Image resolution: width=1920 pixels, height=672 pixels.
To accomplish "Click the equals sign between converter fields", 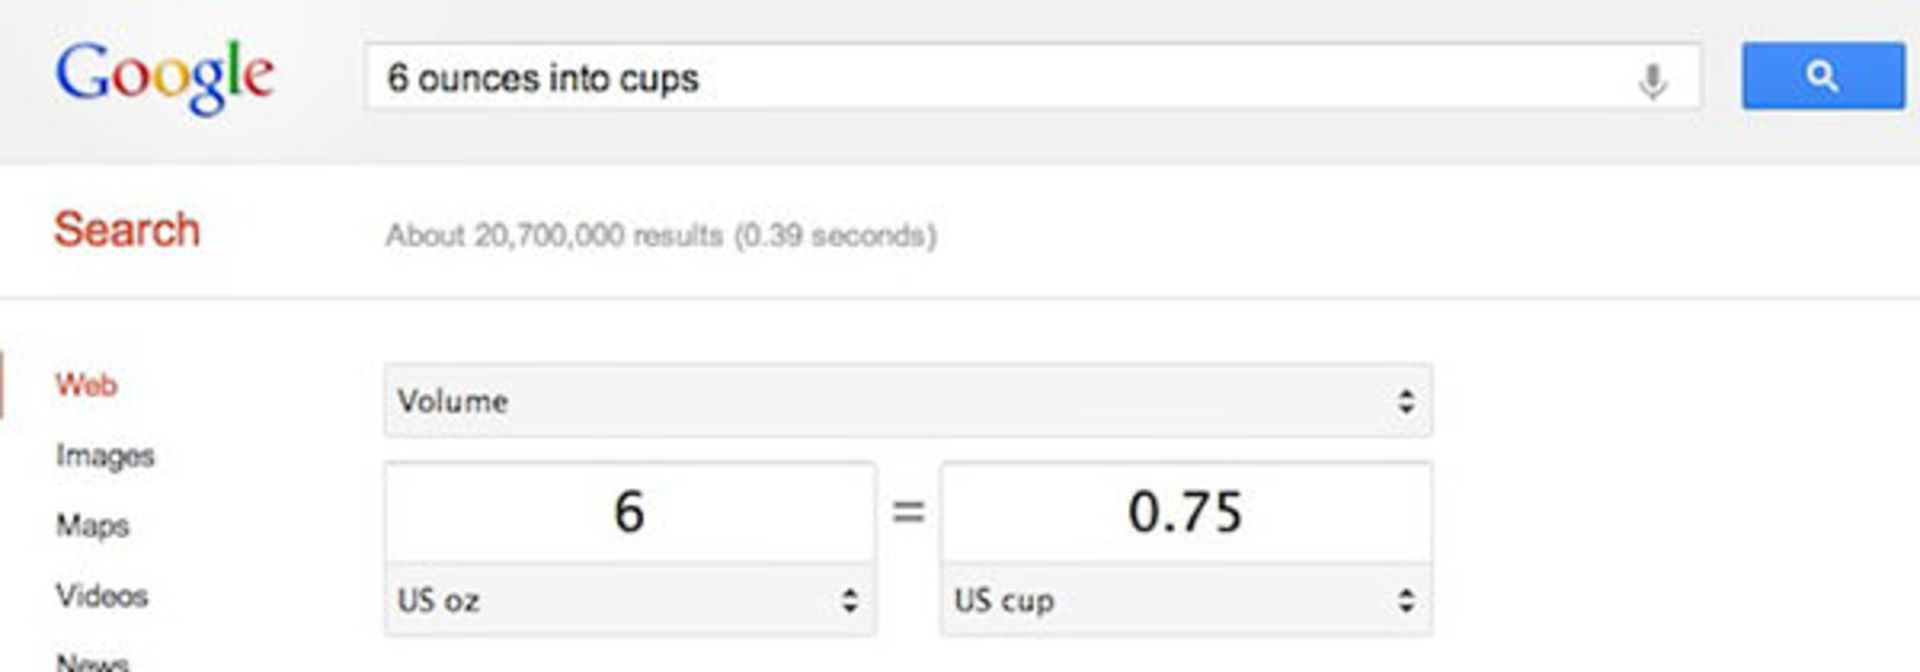I will point(908,512).
